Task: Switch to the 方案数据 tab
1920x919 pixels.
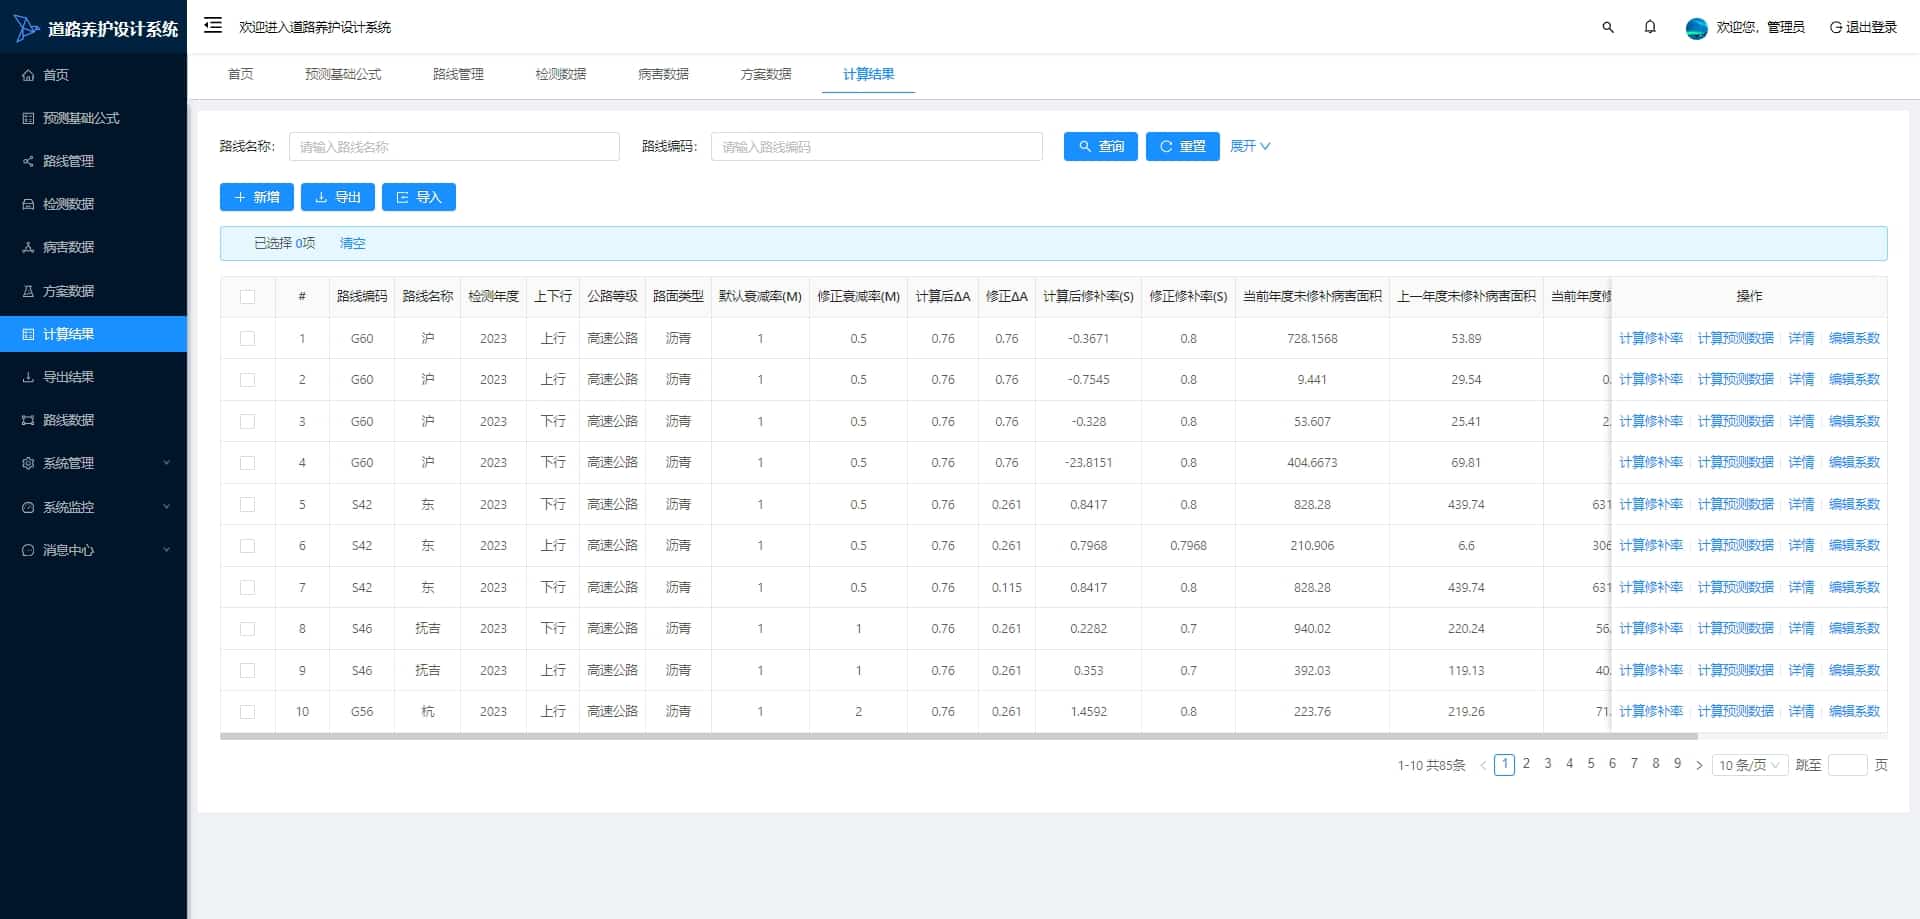Action: point(766,74)
